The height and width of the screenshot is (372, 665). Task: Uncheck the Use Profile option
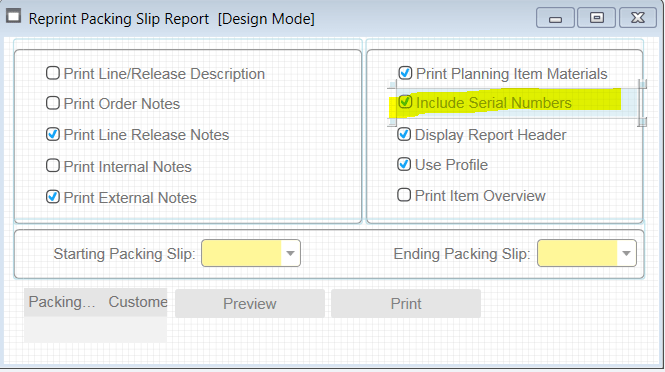tap(404, 164)
